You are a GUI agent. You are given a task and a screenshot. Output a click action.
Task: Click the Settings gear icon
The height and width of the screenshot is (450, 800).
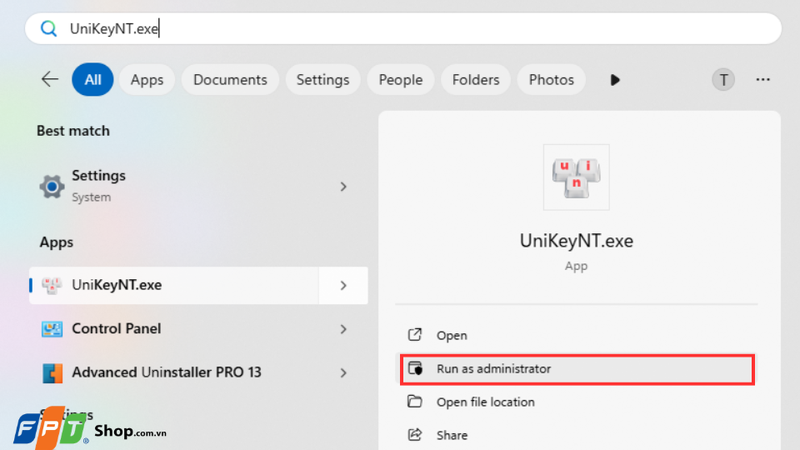[x=52, y=187]
